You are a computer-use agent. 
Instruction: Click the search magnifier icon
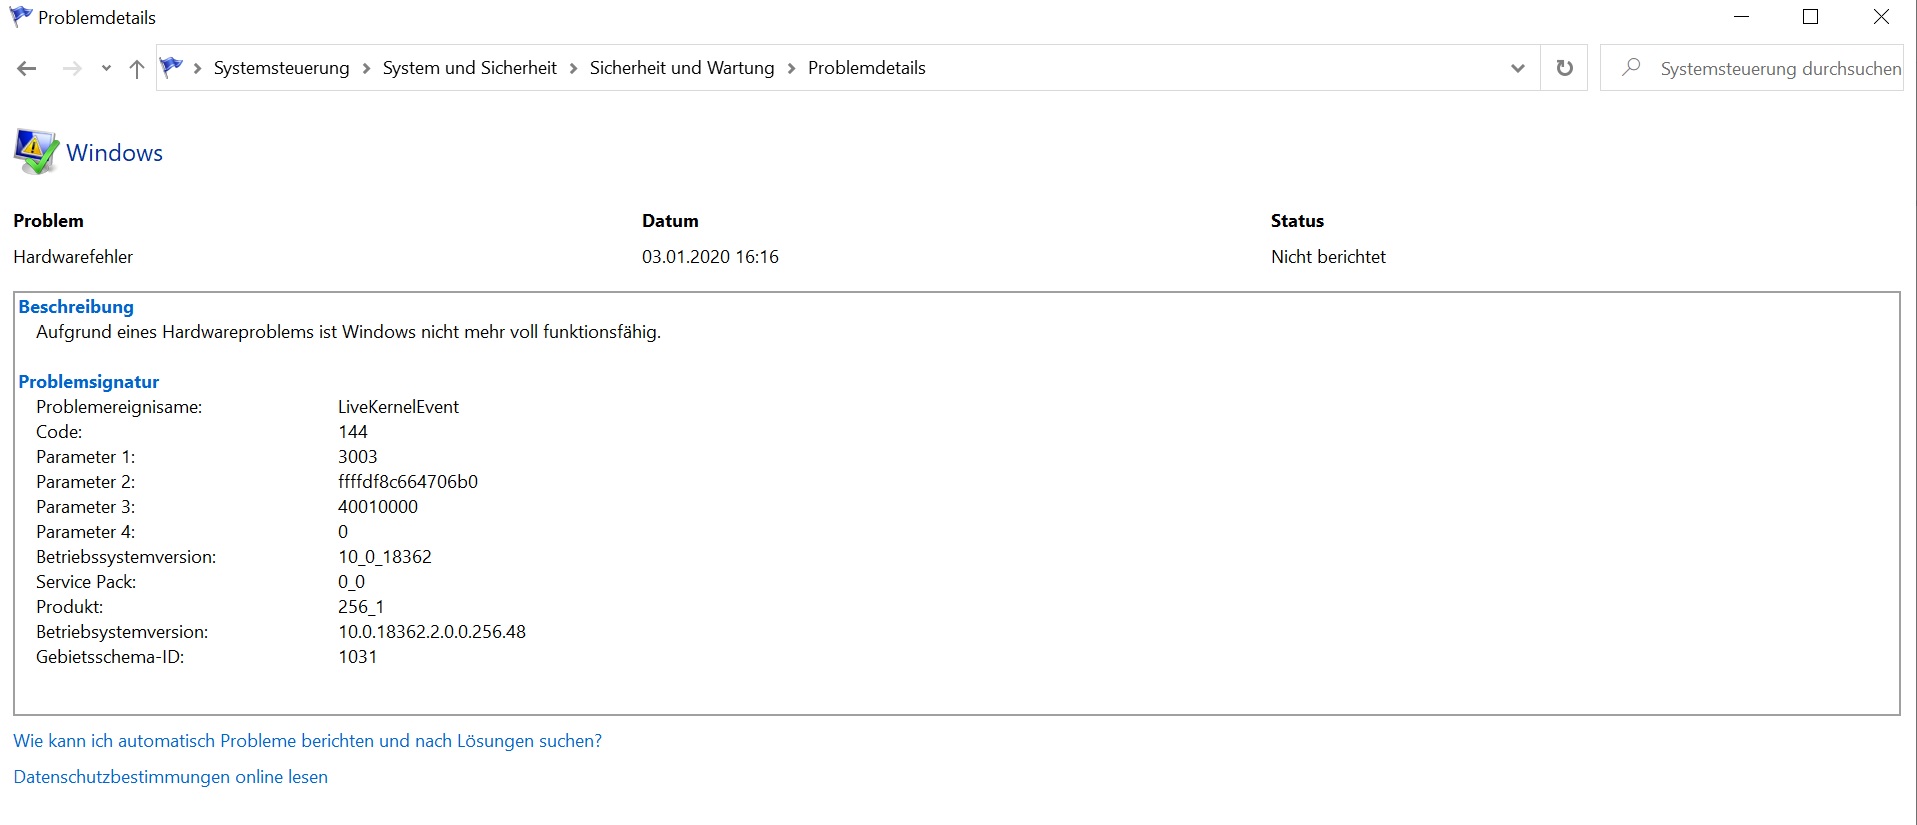[1631, 68]
